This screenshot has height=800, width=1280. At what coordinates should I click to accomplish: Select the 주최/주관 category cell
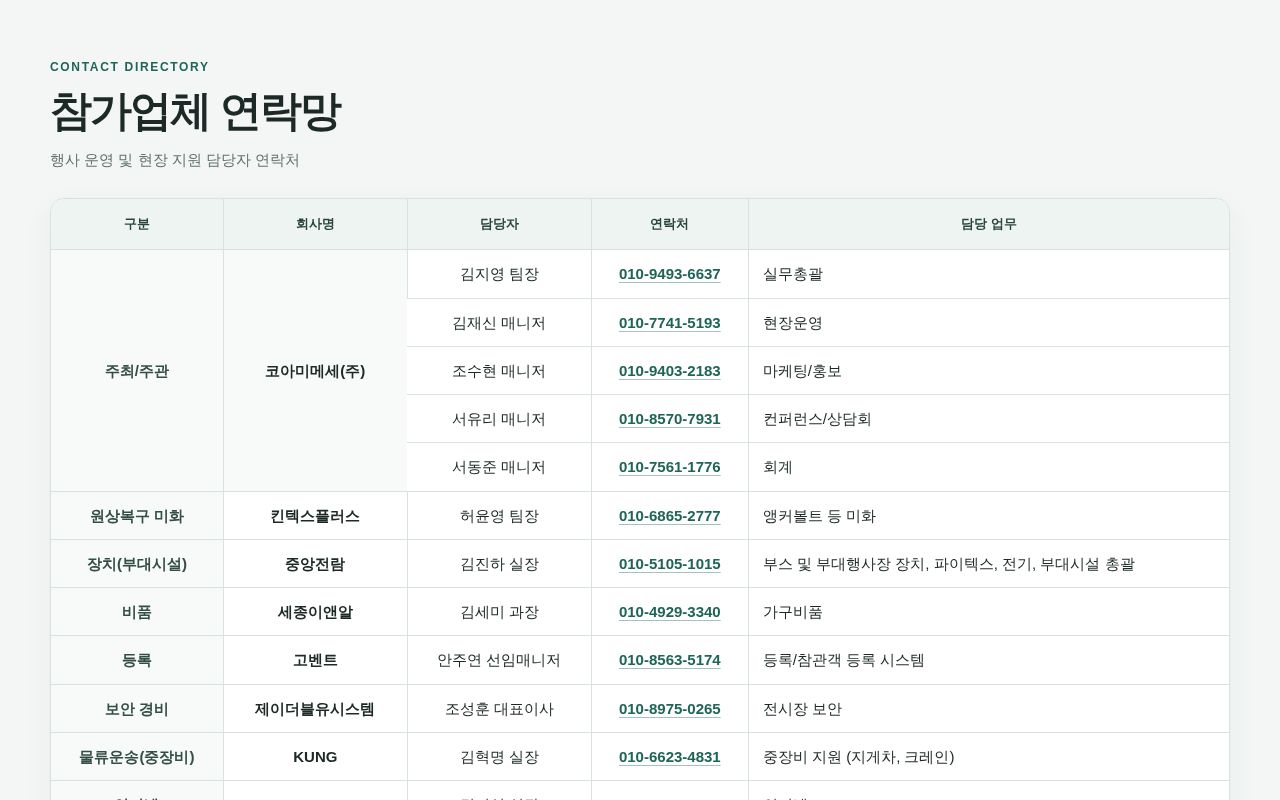137,371
